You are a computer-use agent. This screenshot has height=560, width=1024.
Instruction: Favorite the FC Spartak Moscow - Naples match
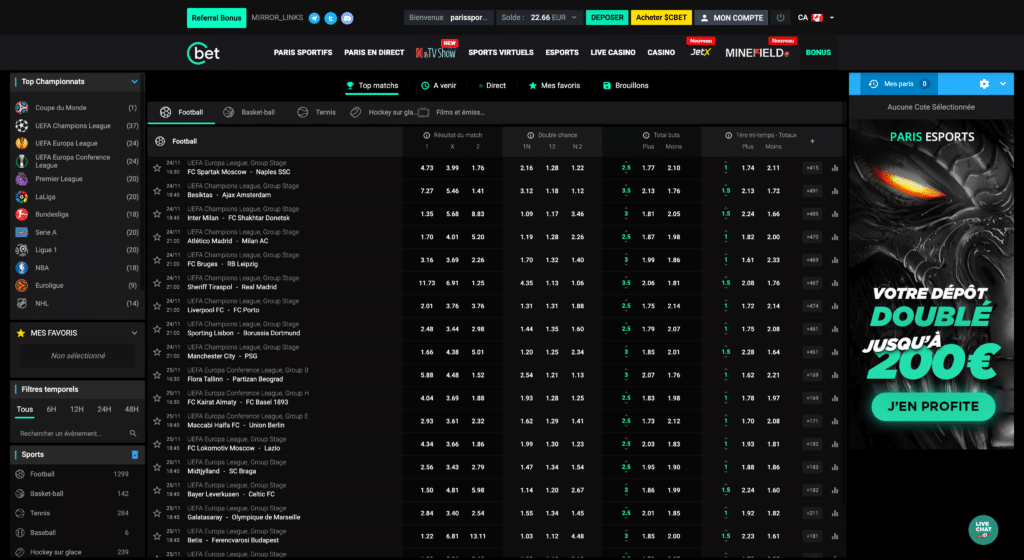157,168
